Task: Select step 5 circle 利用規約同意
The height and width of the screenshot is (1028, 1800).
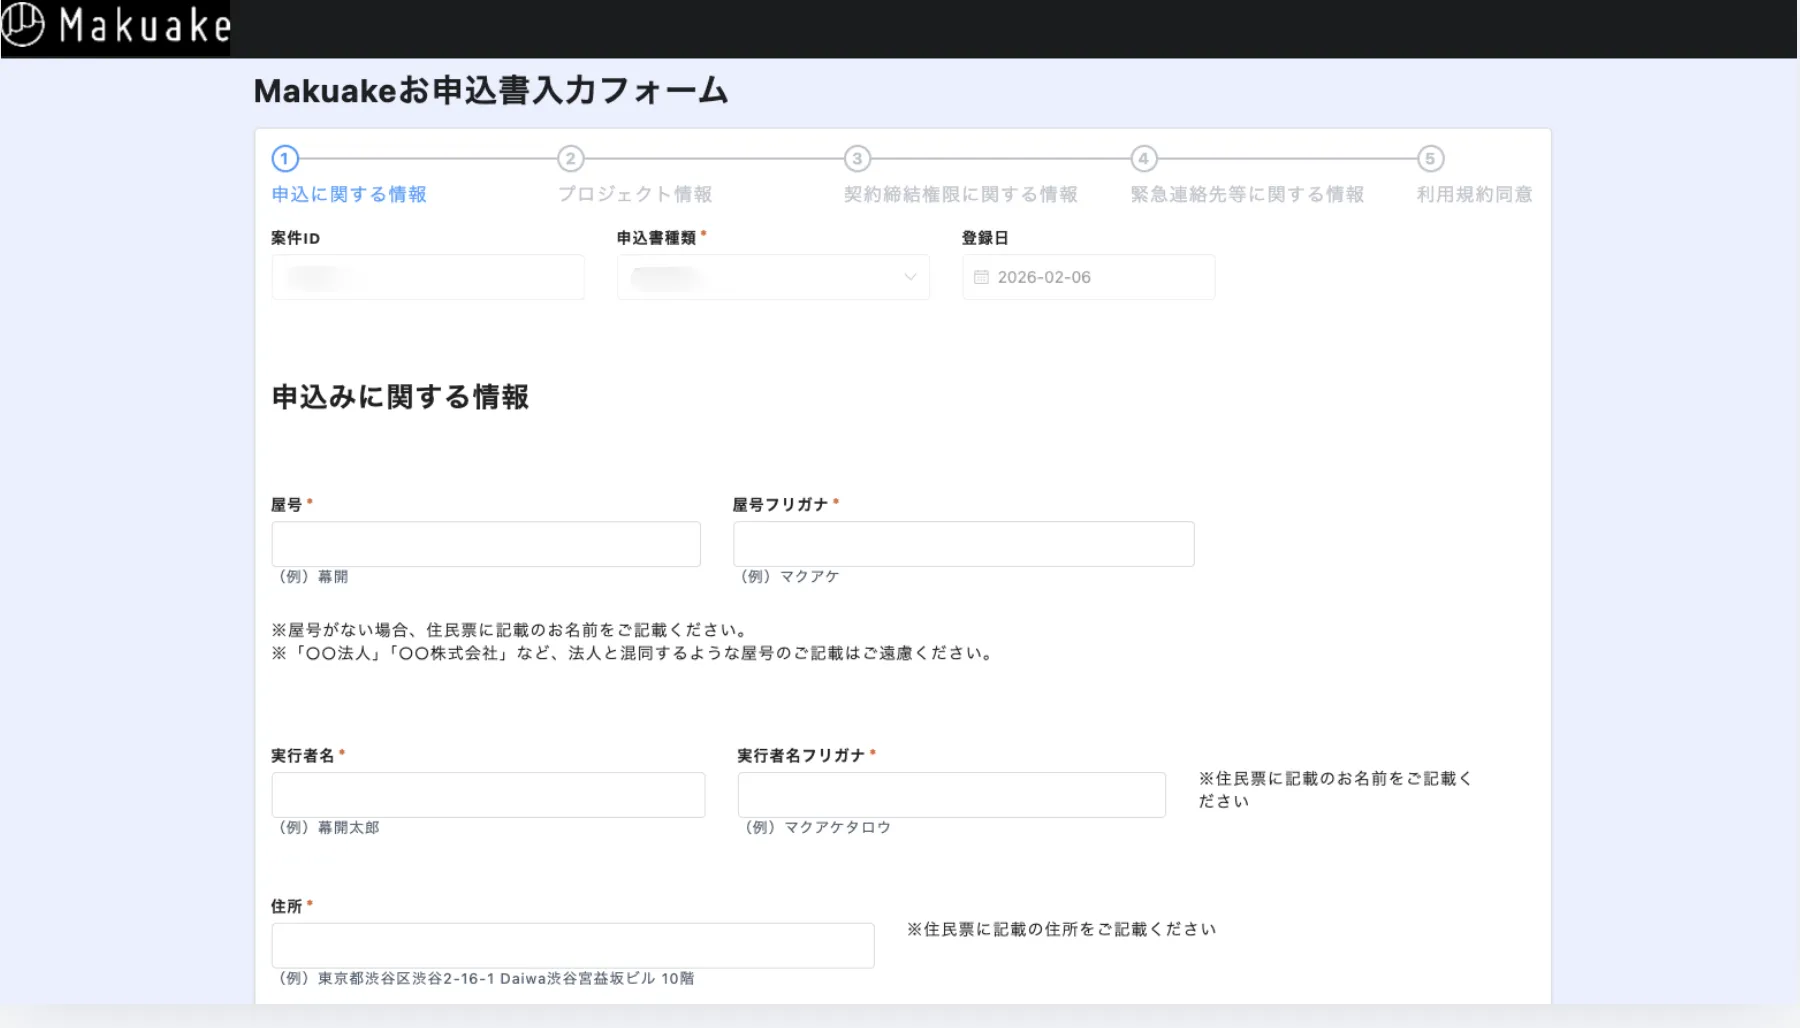Action: tap(1430, 159)
